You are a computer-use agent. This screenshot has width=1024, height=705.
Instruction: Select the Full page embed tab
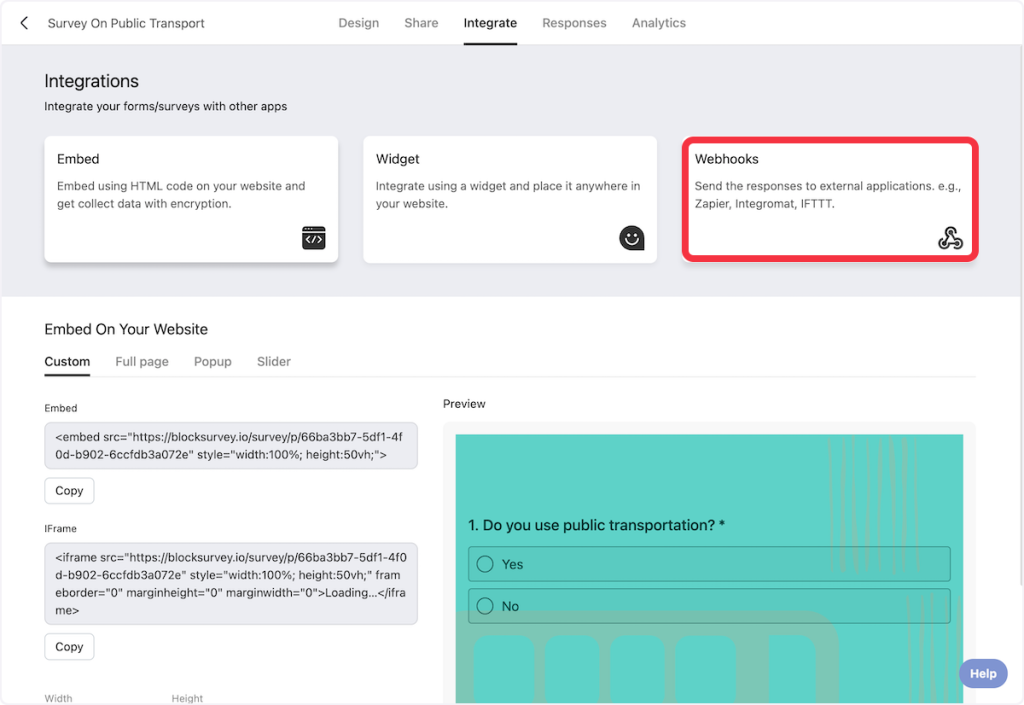click(142, 361)
